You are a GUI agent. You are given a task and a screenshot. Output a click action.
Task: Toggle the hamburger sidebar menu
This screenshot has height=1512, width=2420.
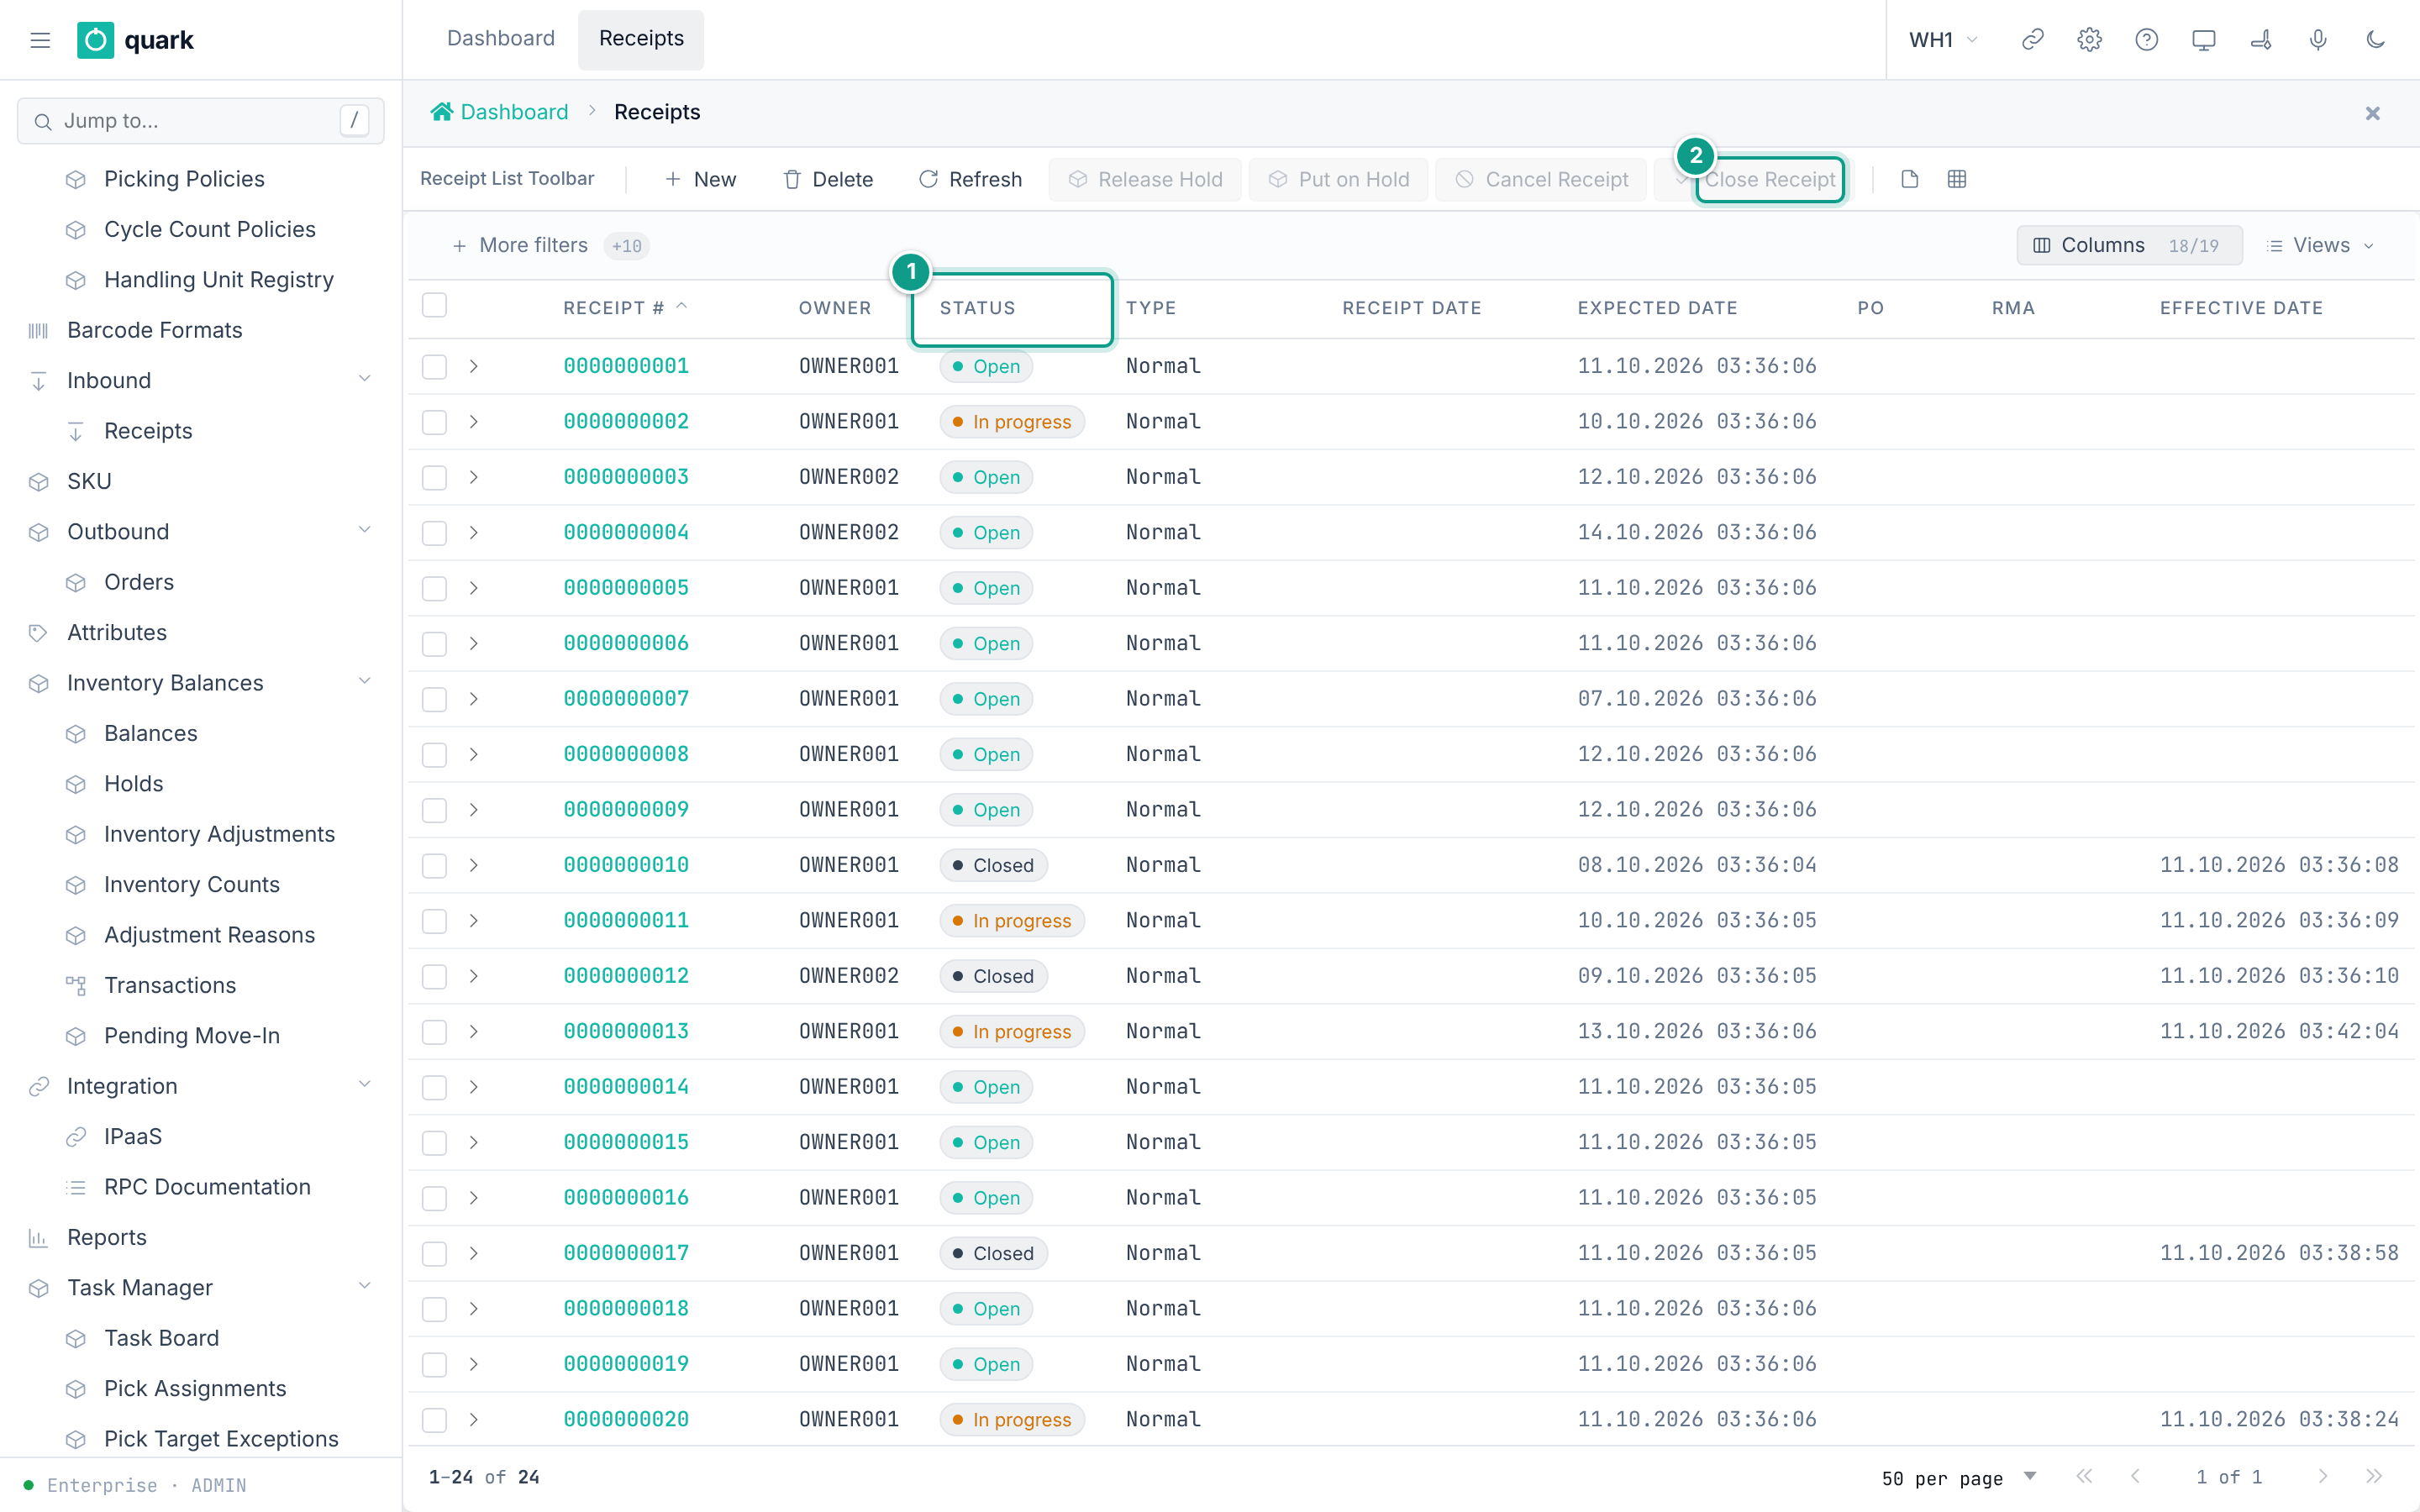click(x=40, y=40)
